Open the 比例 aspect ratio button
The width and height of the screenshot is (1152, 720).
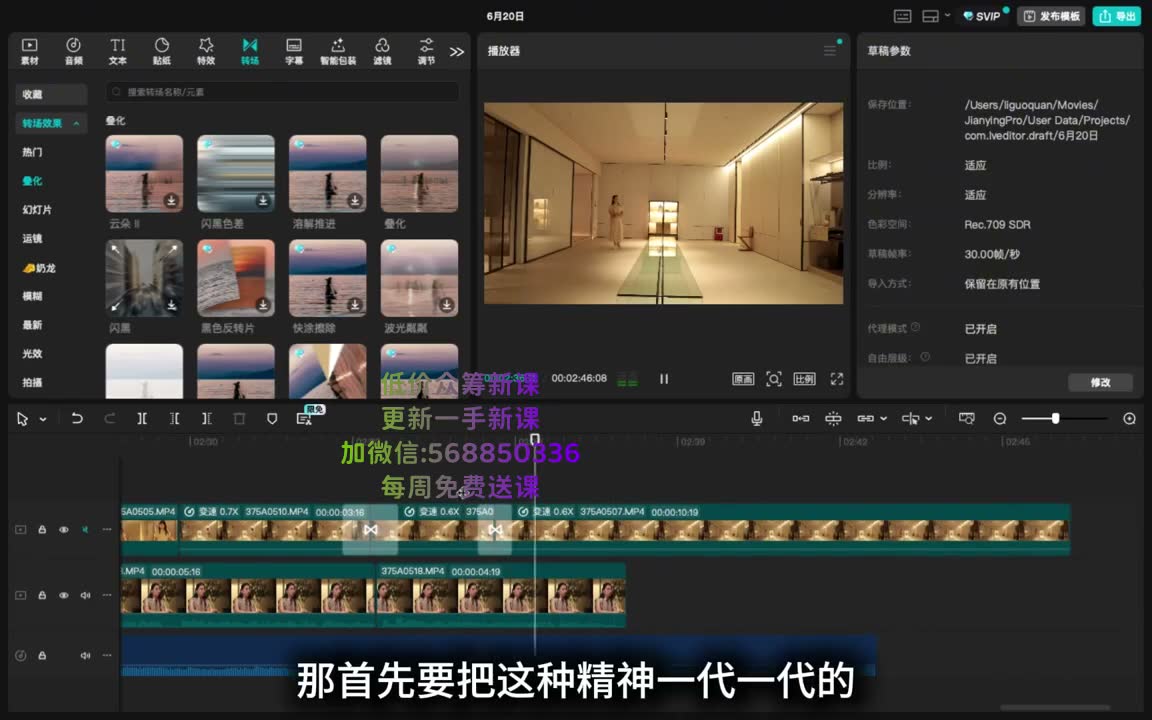point(804,379)
